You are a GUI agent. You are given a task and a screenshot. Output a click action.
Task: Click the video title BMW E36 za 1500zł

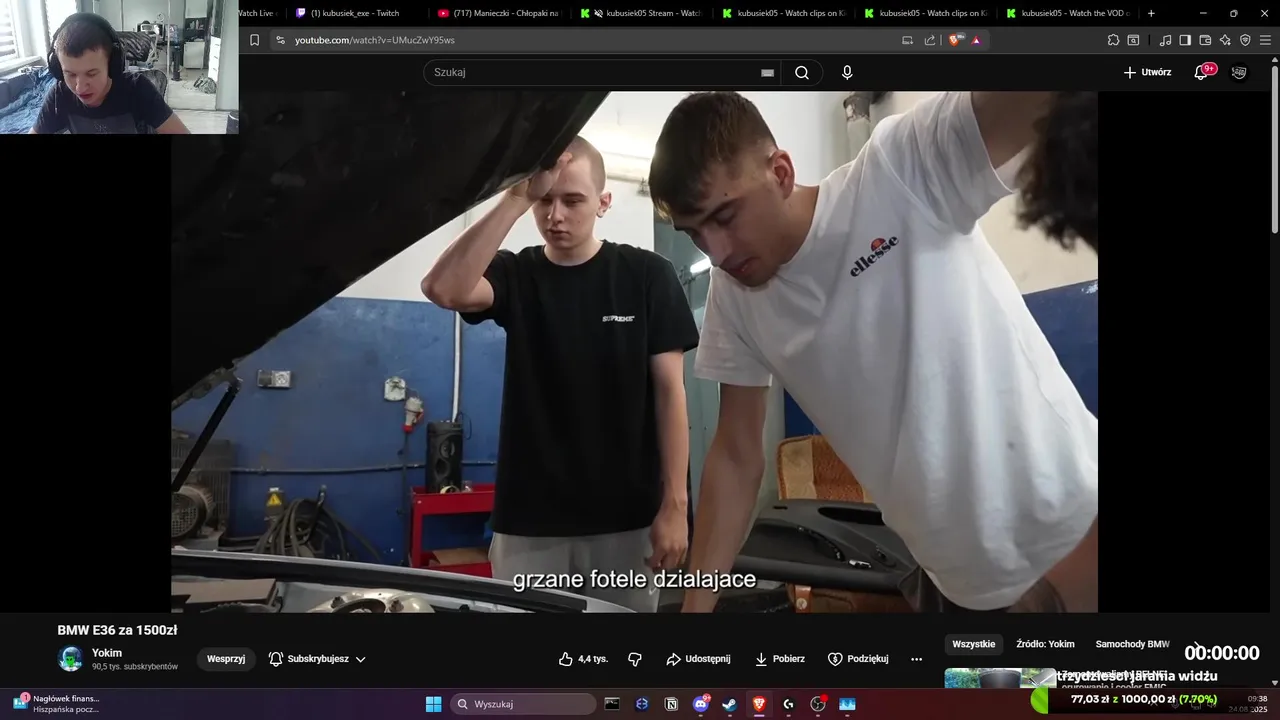(117, 630)
